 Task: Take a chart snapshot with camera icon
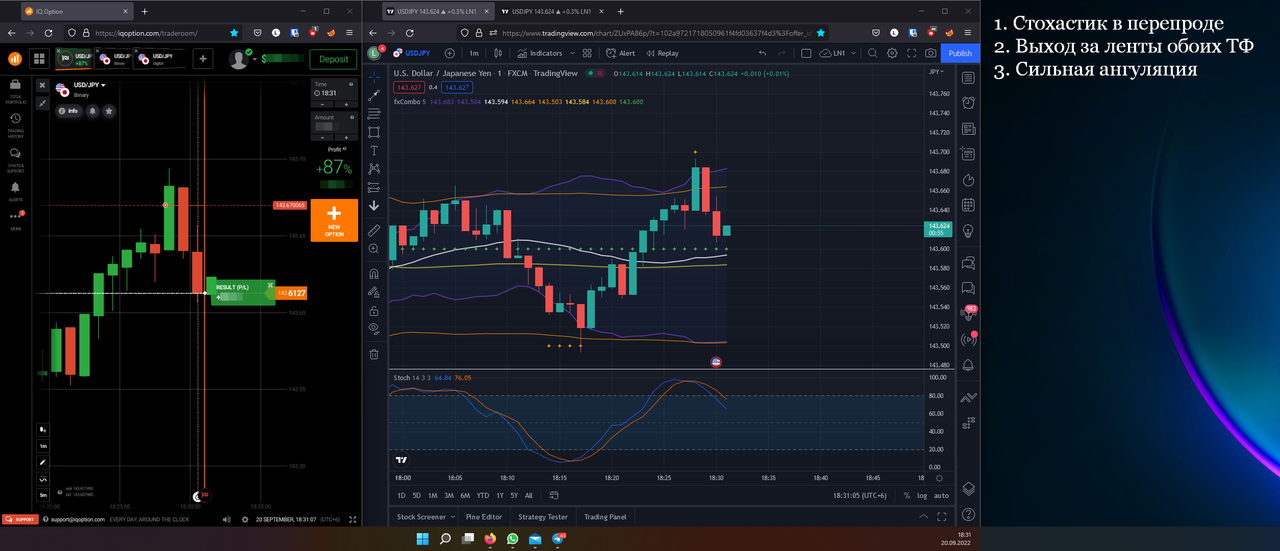pos(931,53)
